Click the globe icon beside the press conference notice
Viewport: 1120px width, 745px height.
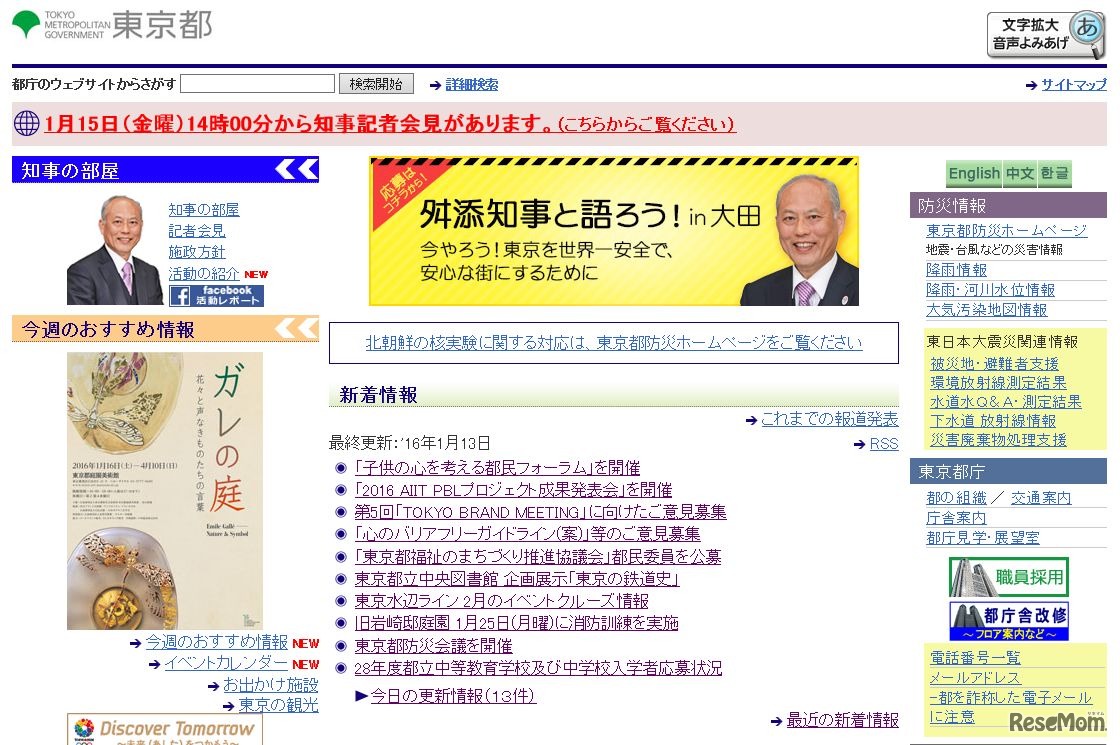(26, 123)
